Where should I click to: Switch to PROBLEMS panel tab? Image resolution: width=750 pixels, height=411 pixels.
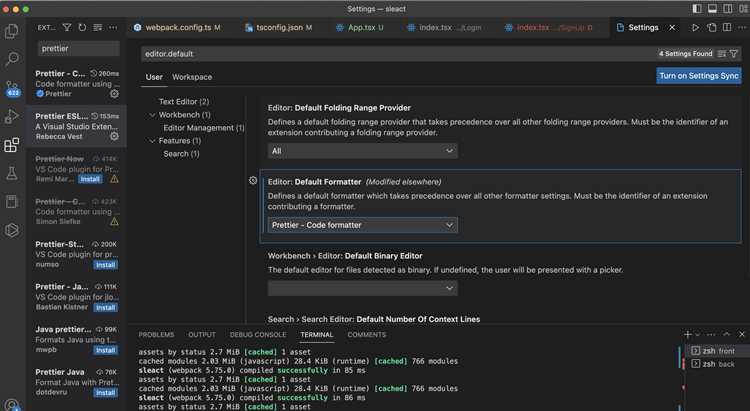[x=156, y=334]
